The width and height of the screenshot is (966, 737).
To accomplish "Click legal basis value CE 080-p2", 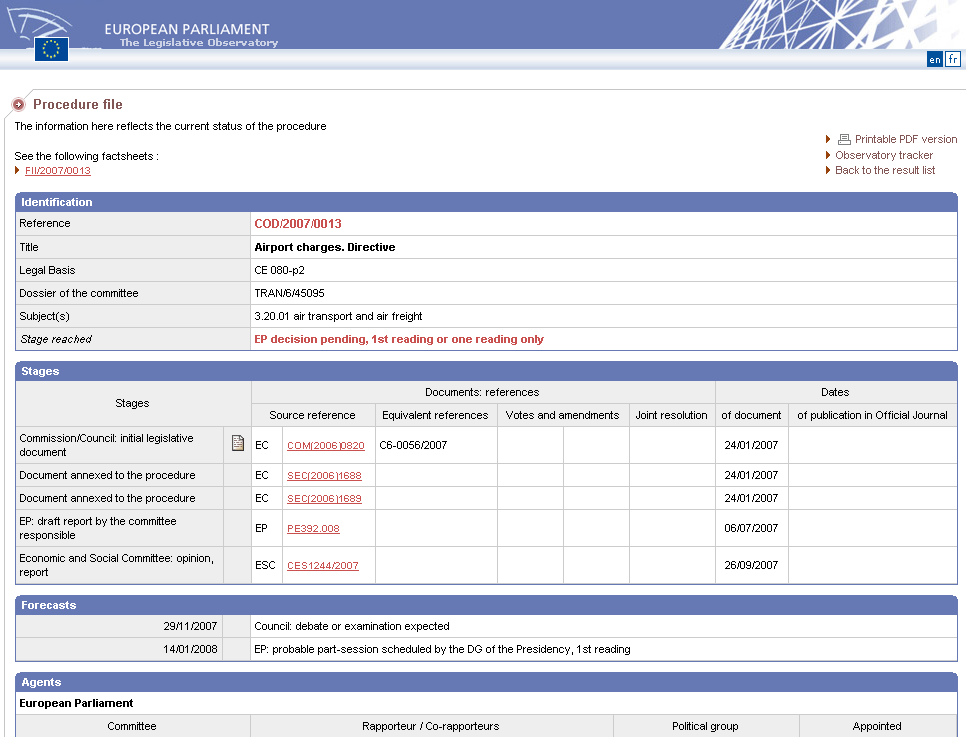I will pyautogui.click(x=279, y=270).
